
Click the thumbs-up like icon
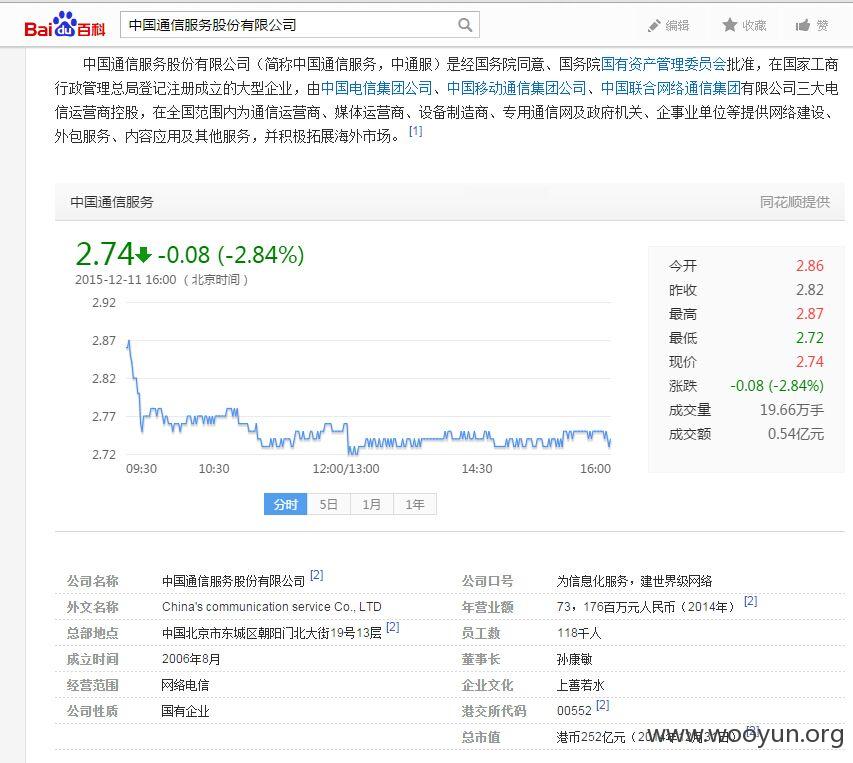tap(803, 25)
